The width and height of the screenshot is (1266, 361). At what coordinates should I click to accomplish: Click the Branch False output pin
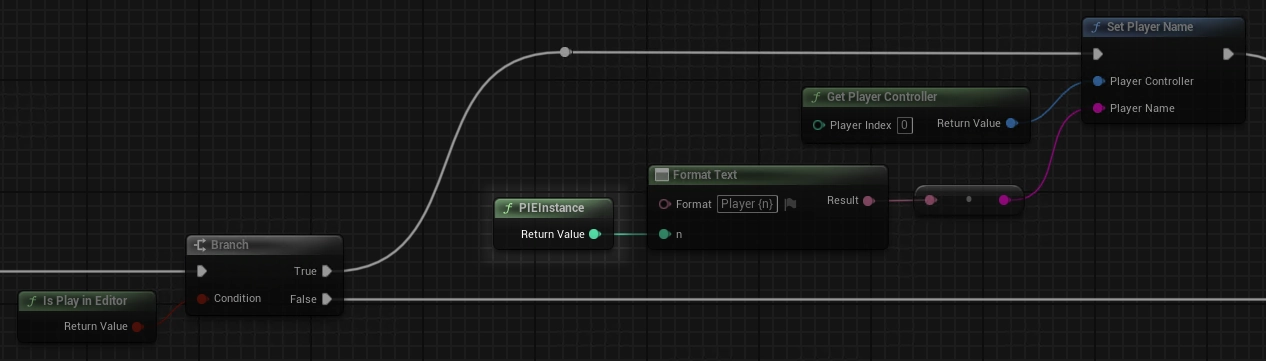click(x=327, y=298)
